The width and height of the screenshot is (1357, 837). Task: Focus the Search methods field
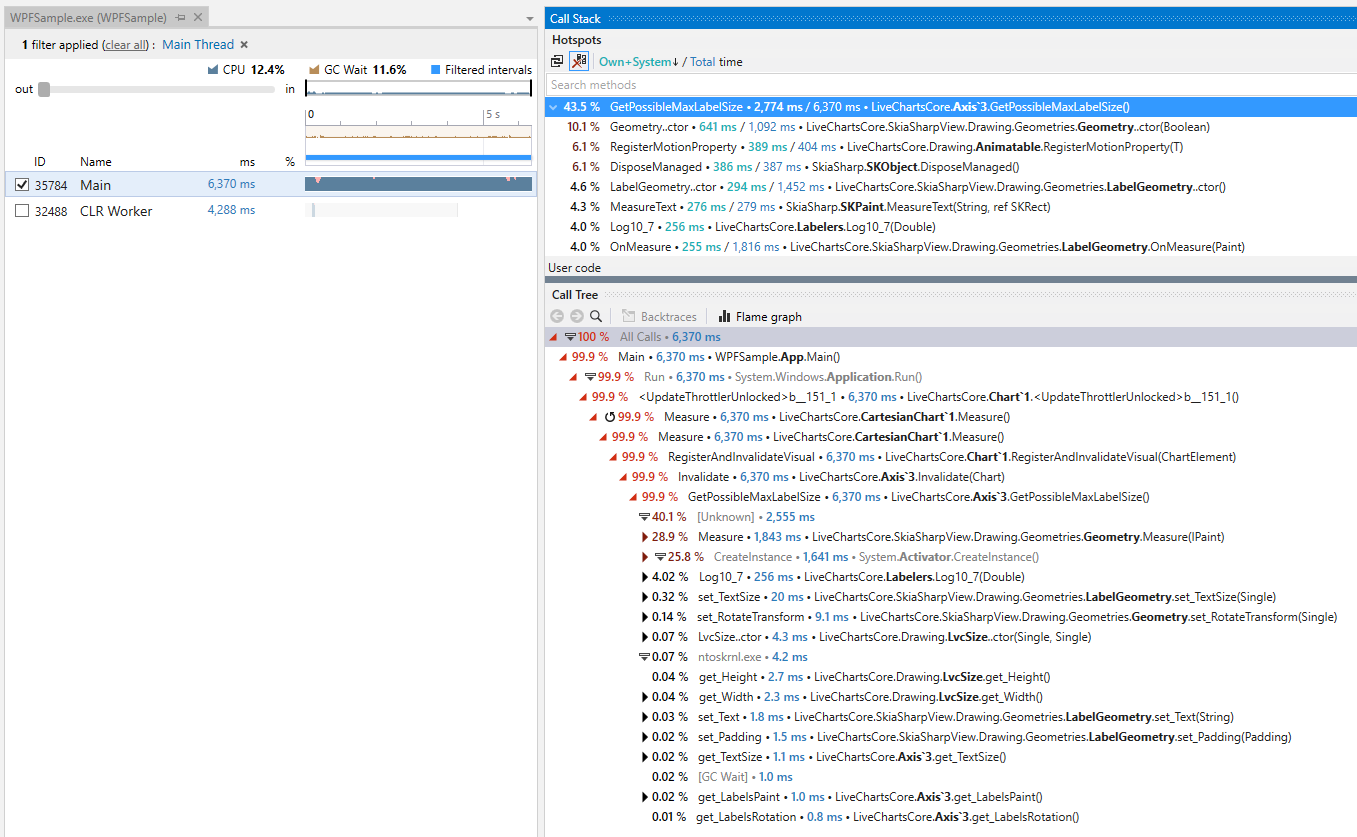951,85
